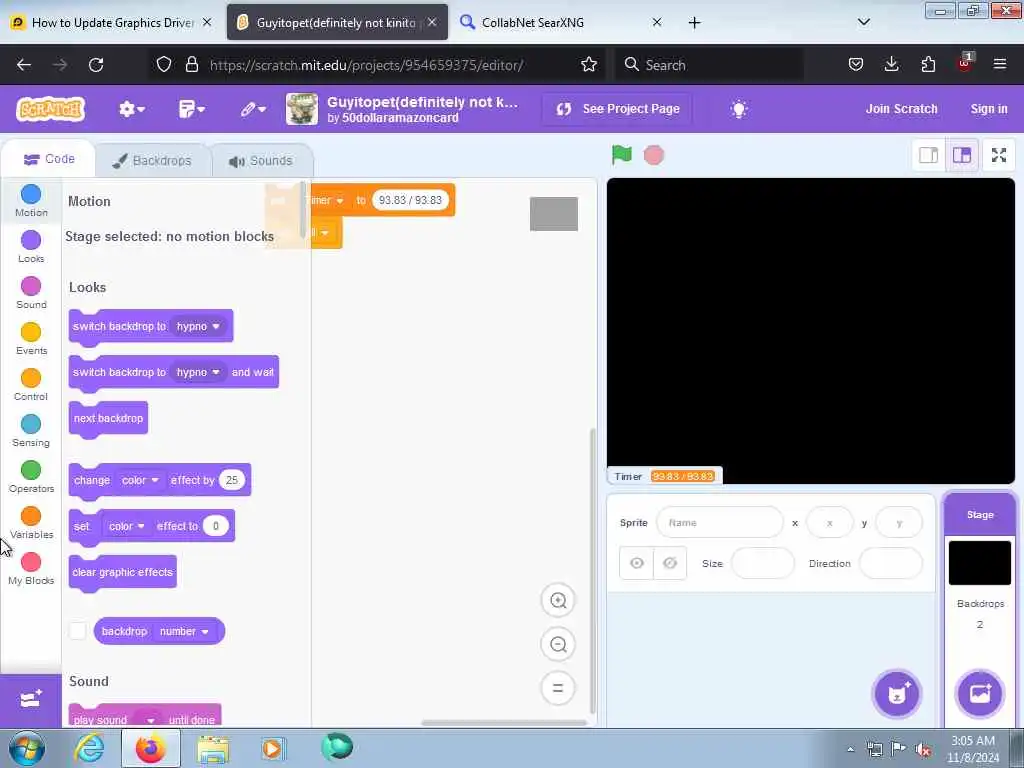Open hypno dropdown on switch backdrop block
This screenshot has width=1024, height=768.
(x=198, y=326)
